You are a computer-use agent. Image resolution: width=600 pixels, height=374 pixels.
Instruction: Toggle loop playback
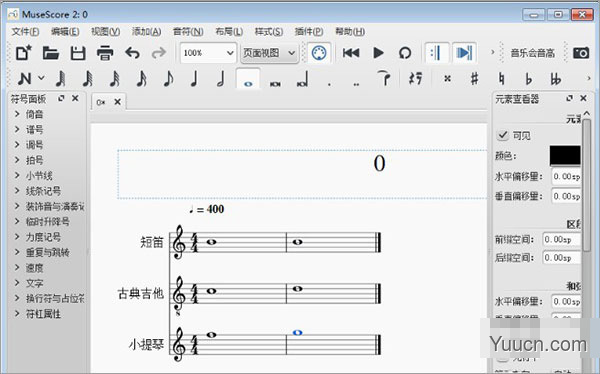(x=405, y=53)
